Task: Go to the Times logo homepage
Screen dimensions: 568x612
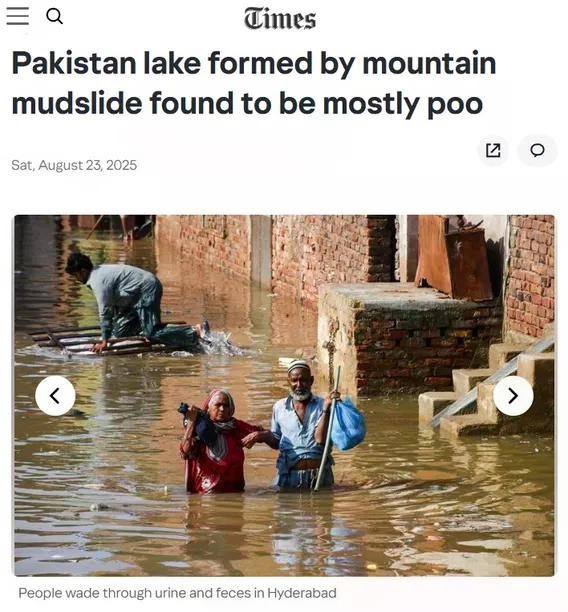Action: [x=280, y=19]
